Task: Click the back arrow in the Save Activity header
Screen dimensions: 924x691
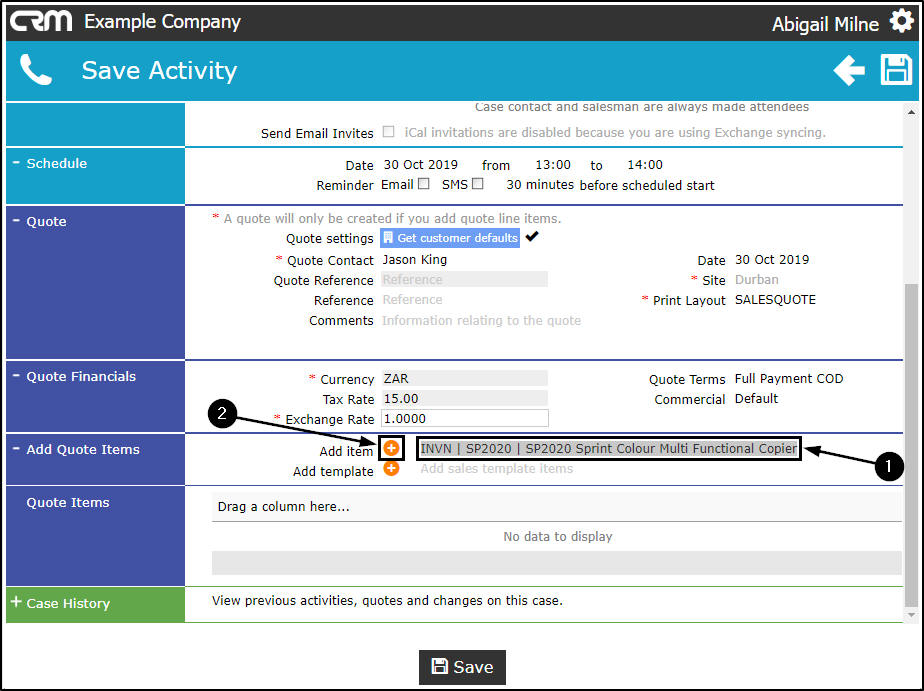Action: coord(849,71)
